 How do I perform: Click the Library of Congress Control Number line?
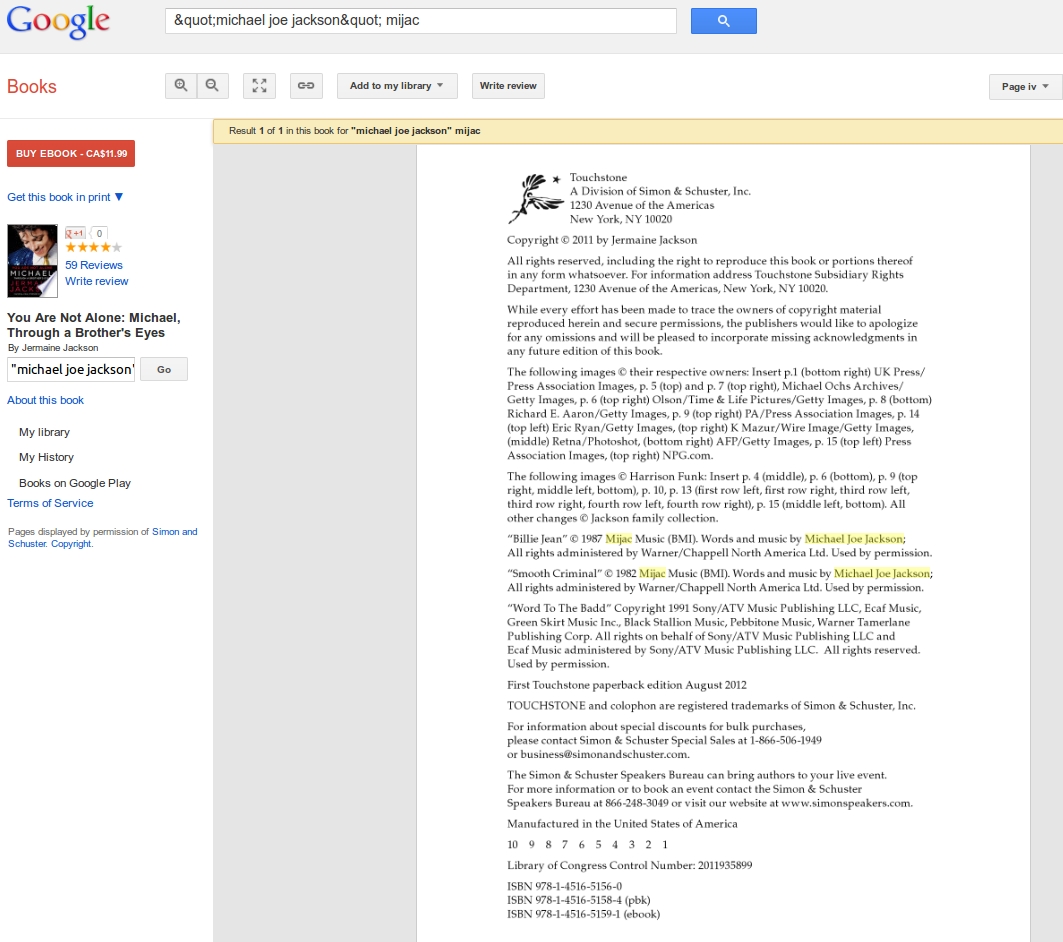pyautogui.click(x=630, y=865)
